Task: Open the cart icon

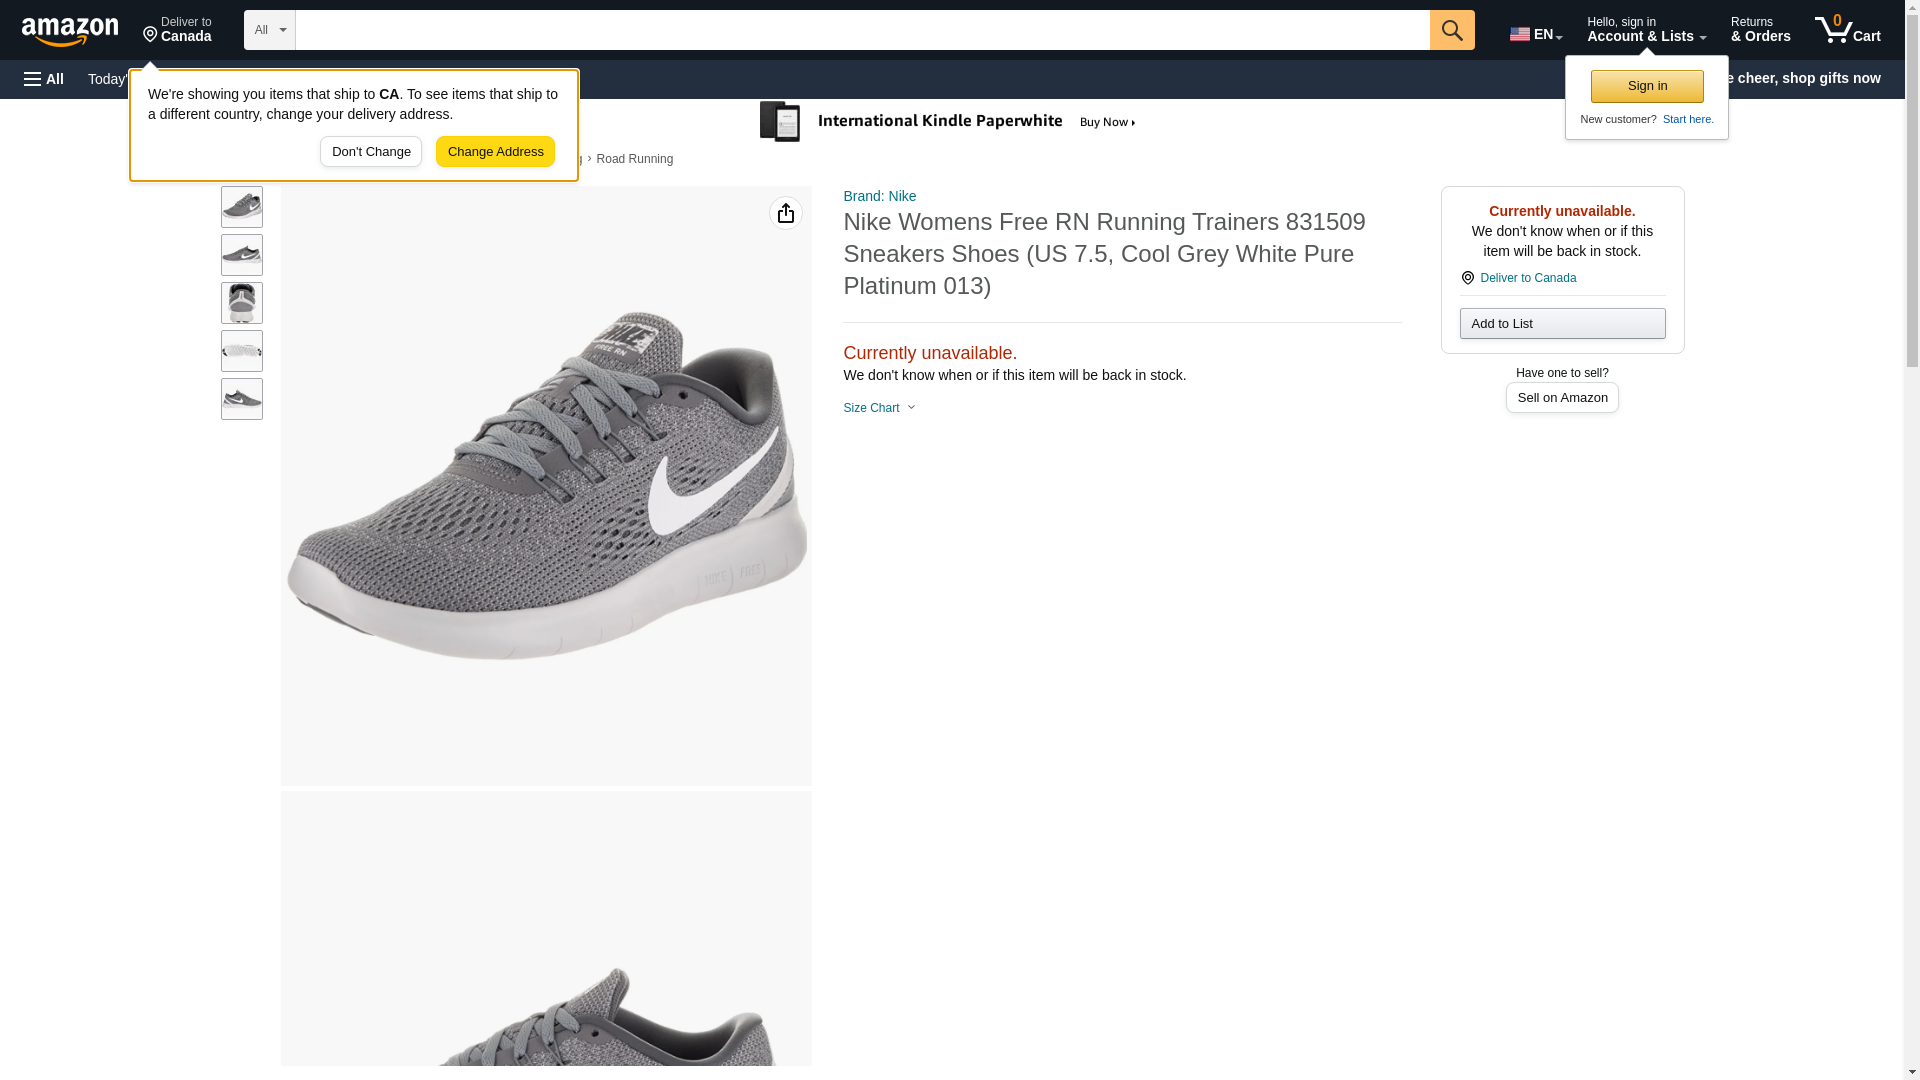Action: click(x=1847, y=30)
